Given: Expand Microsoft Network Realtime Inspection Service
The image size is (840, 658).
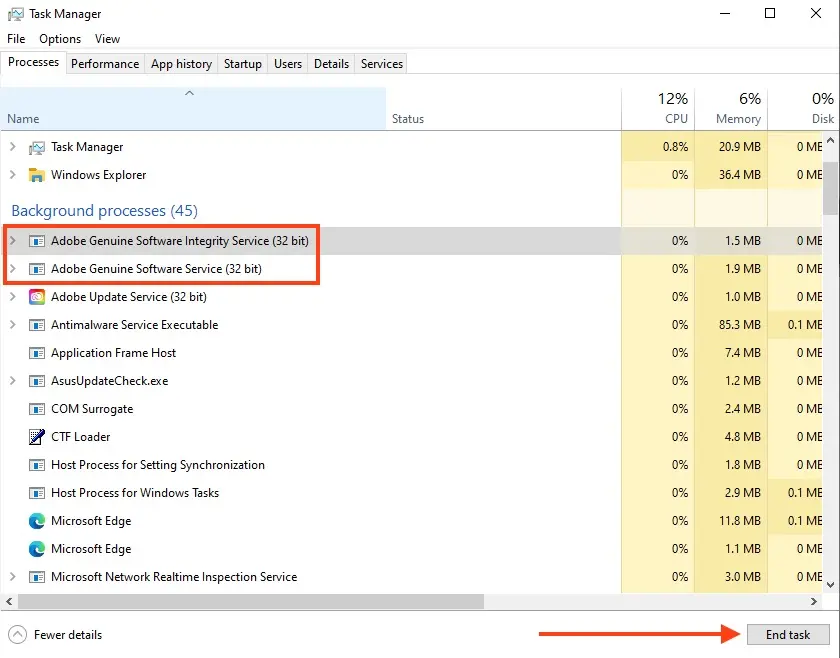Looking at the screenshot, I should (x=13, y=577).
